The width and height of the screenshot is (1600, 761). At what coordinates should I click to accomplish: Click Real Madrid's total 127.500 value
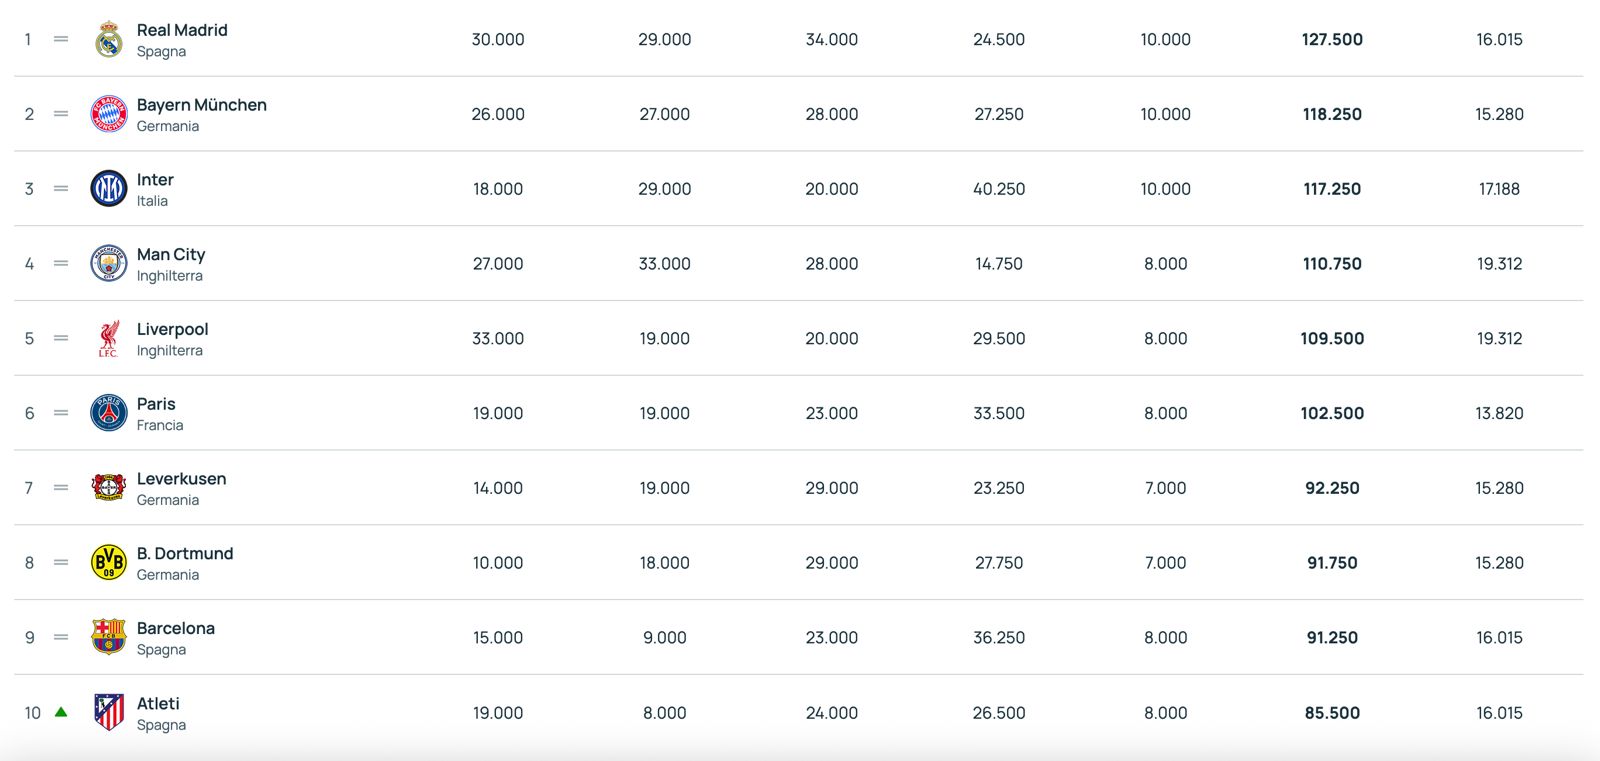(x=1332, y=40)
